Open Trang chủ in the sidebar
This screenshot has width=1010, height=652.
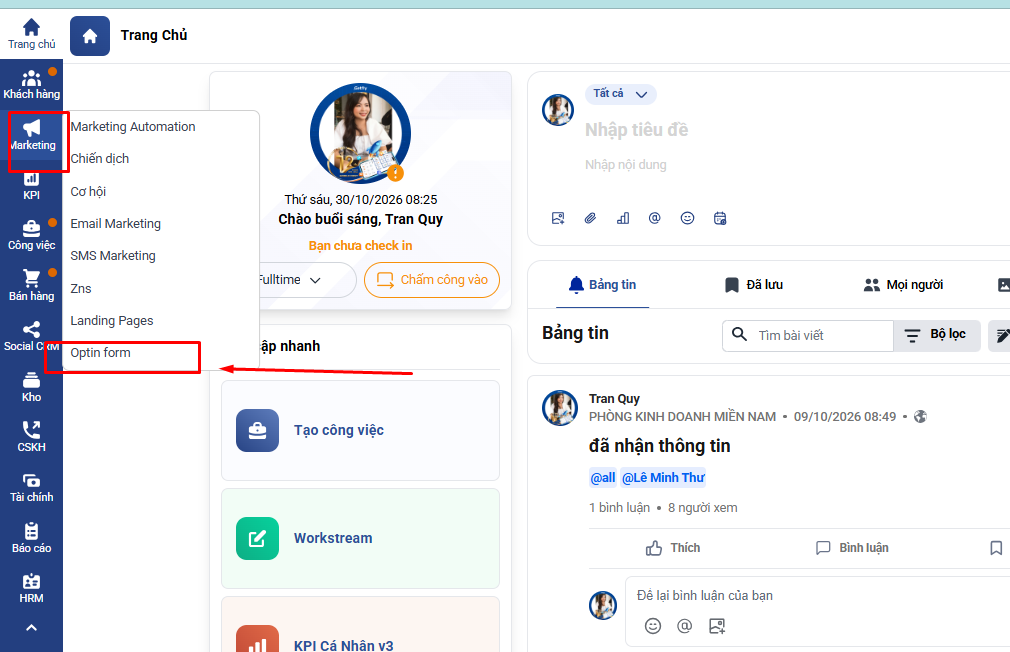point(31,34)
